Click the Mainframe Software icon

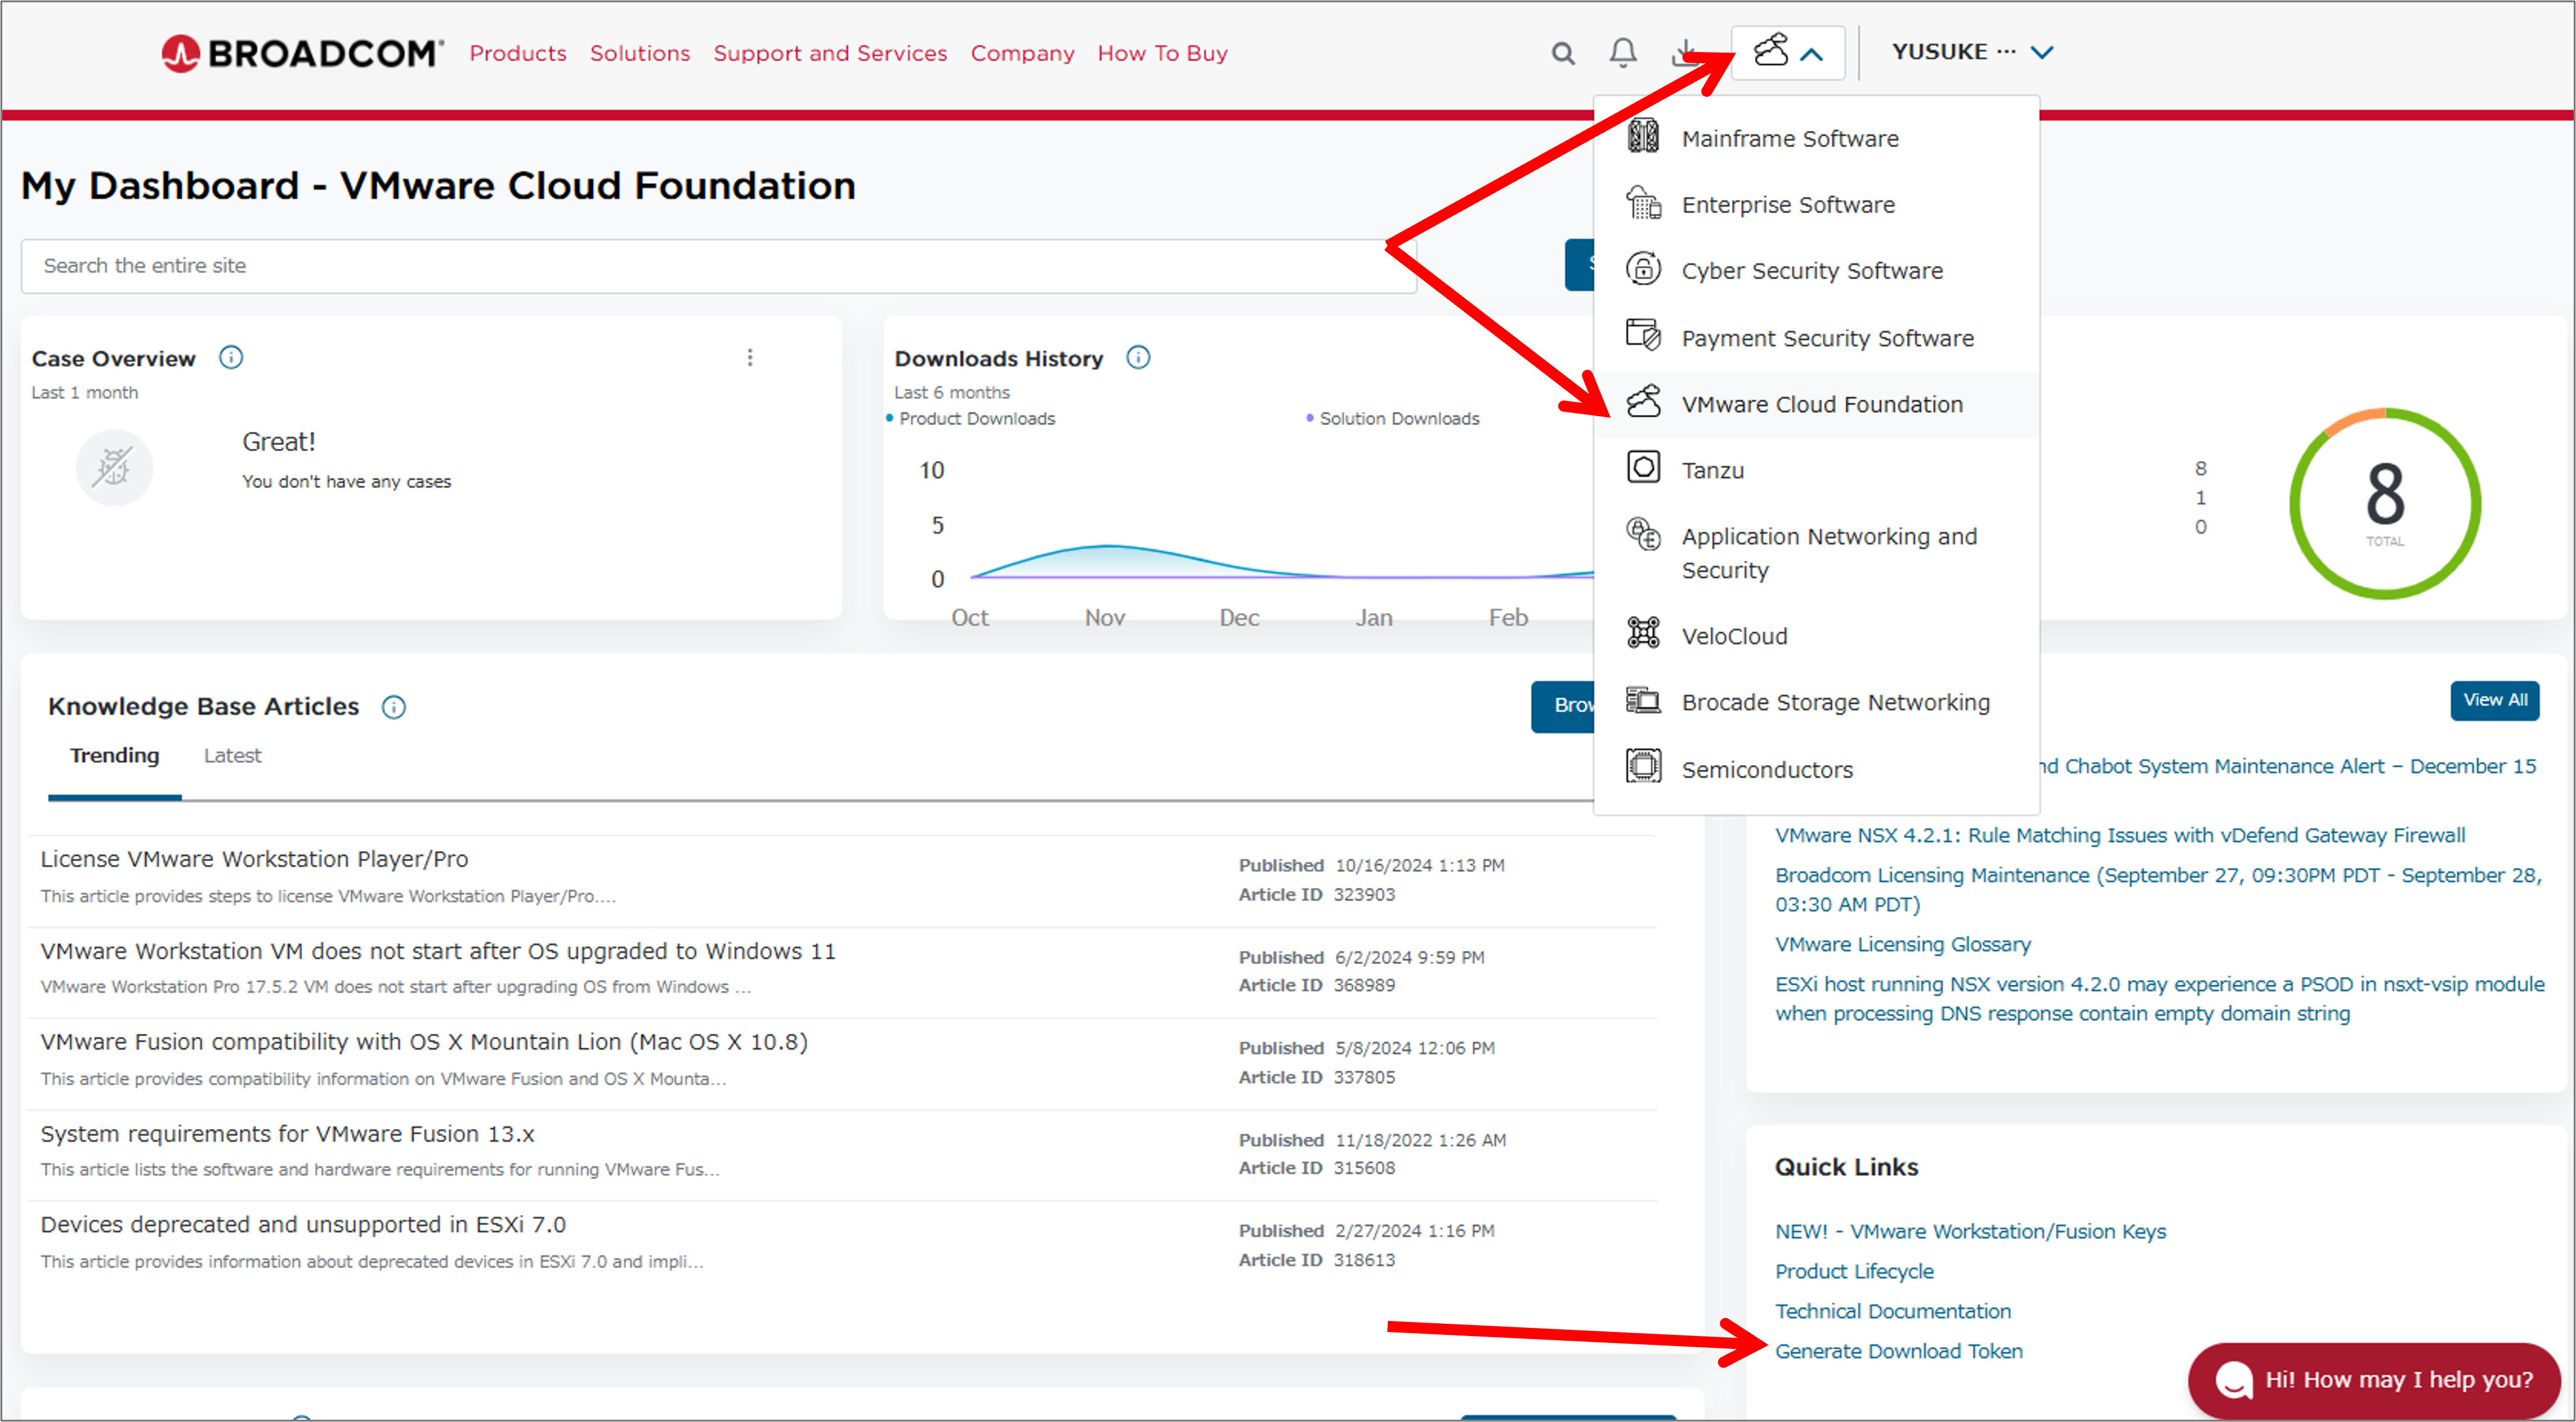click(1643, 136)
